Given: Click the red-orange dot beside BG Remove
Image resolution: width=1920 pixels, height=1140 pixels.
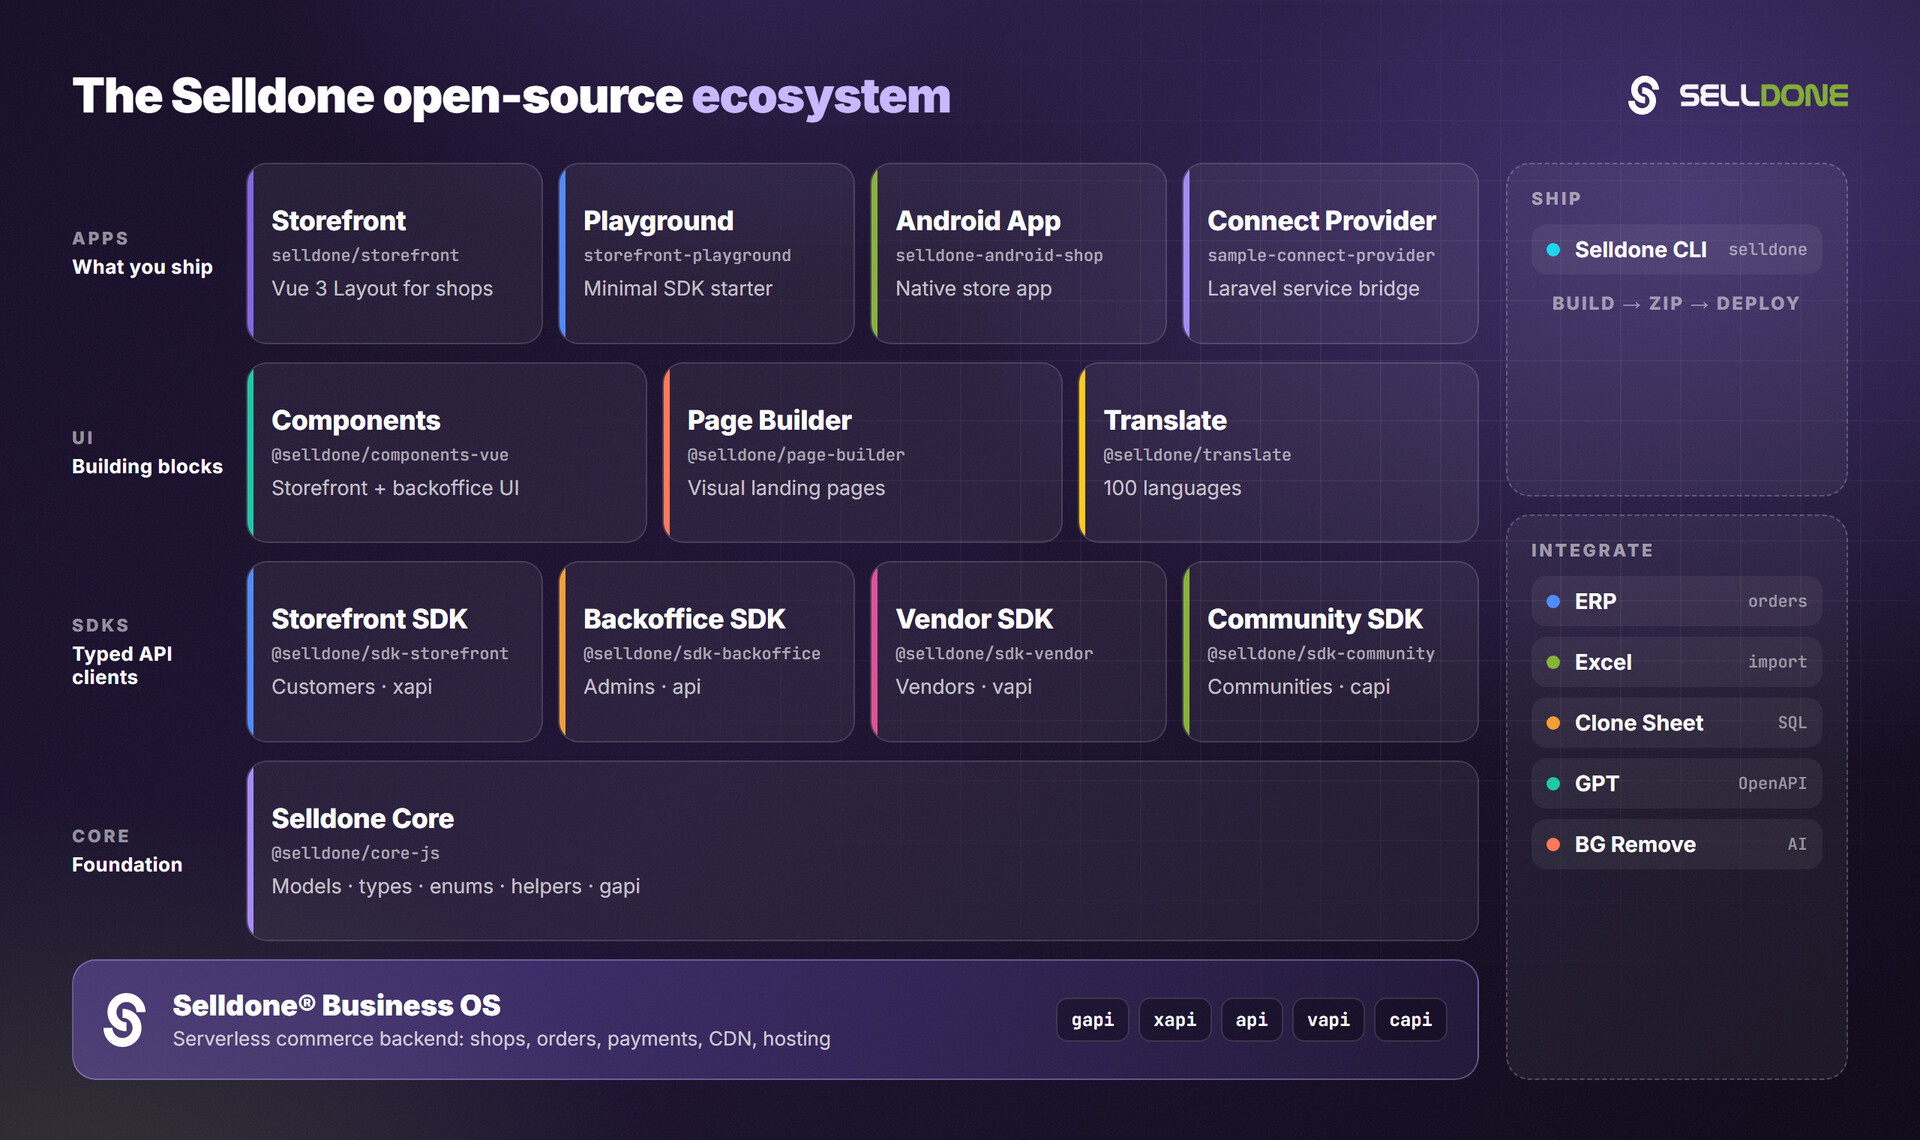Looking at the screenshot, I should tap(1553, 845).
